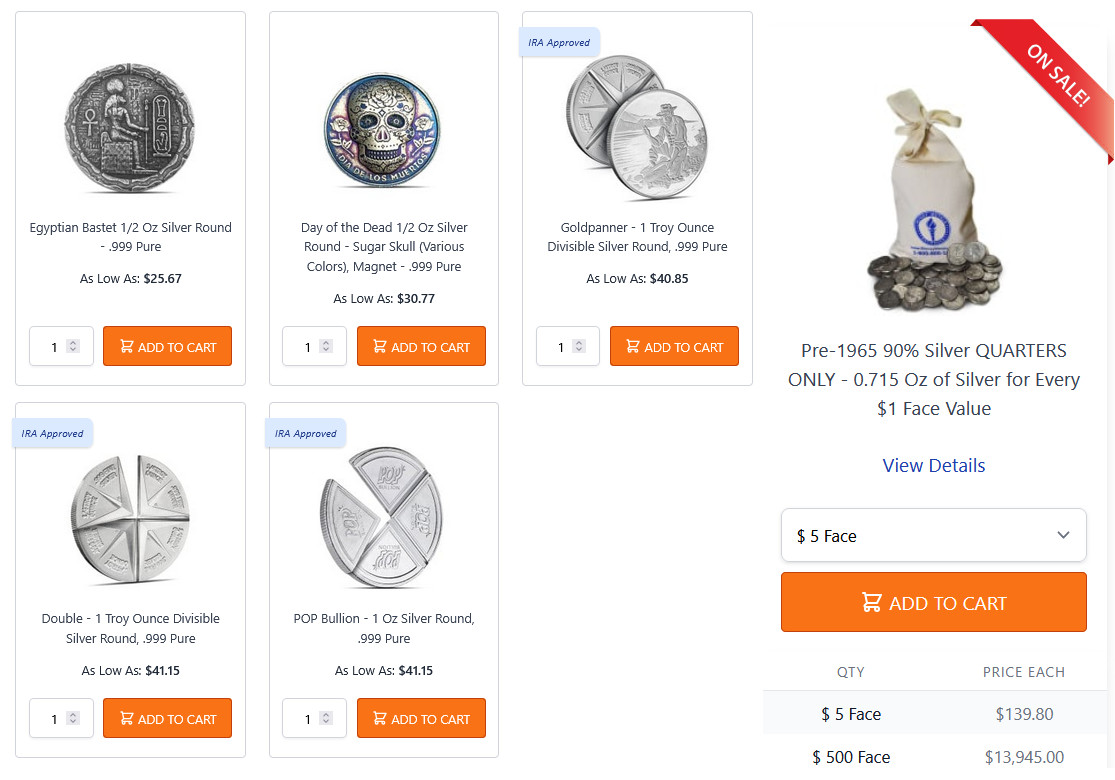
Task: Click quantity field for Double divisible round
Action: tap(55, 719)
